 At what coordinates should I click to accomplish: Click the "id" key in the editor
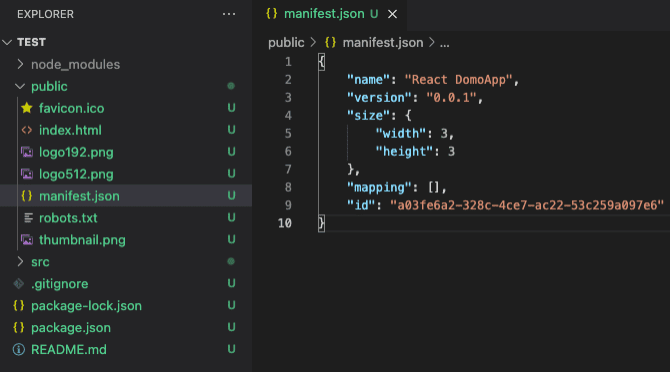coord(361,205)
